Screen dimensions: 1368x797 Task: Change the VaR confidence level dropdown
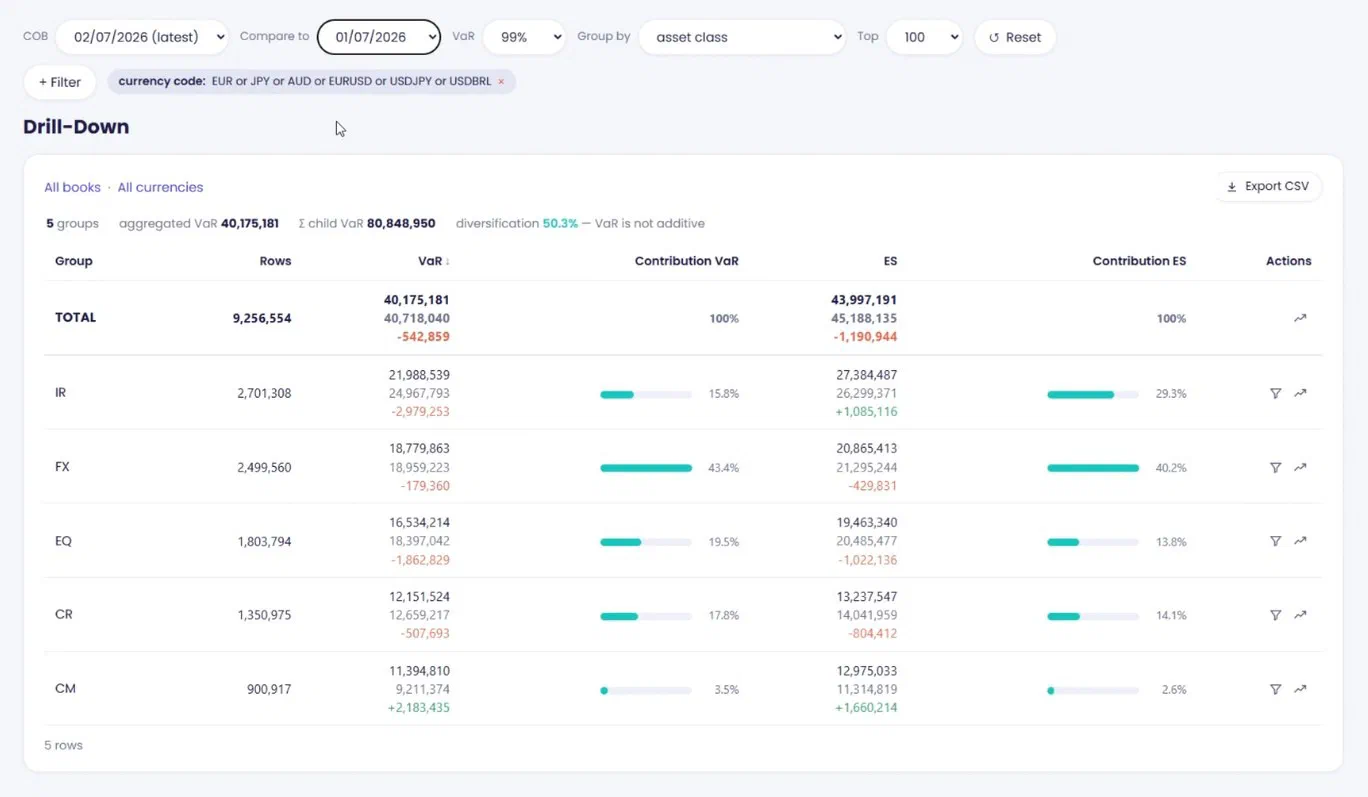point(524,37)
